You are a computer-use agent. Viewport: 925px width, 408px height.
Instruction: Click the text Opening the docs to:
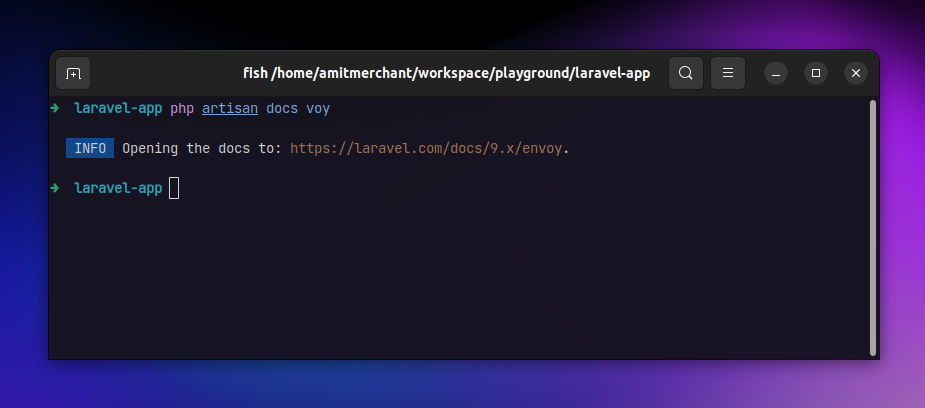(202, 149)
